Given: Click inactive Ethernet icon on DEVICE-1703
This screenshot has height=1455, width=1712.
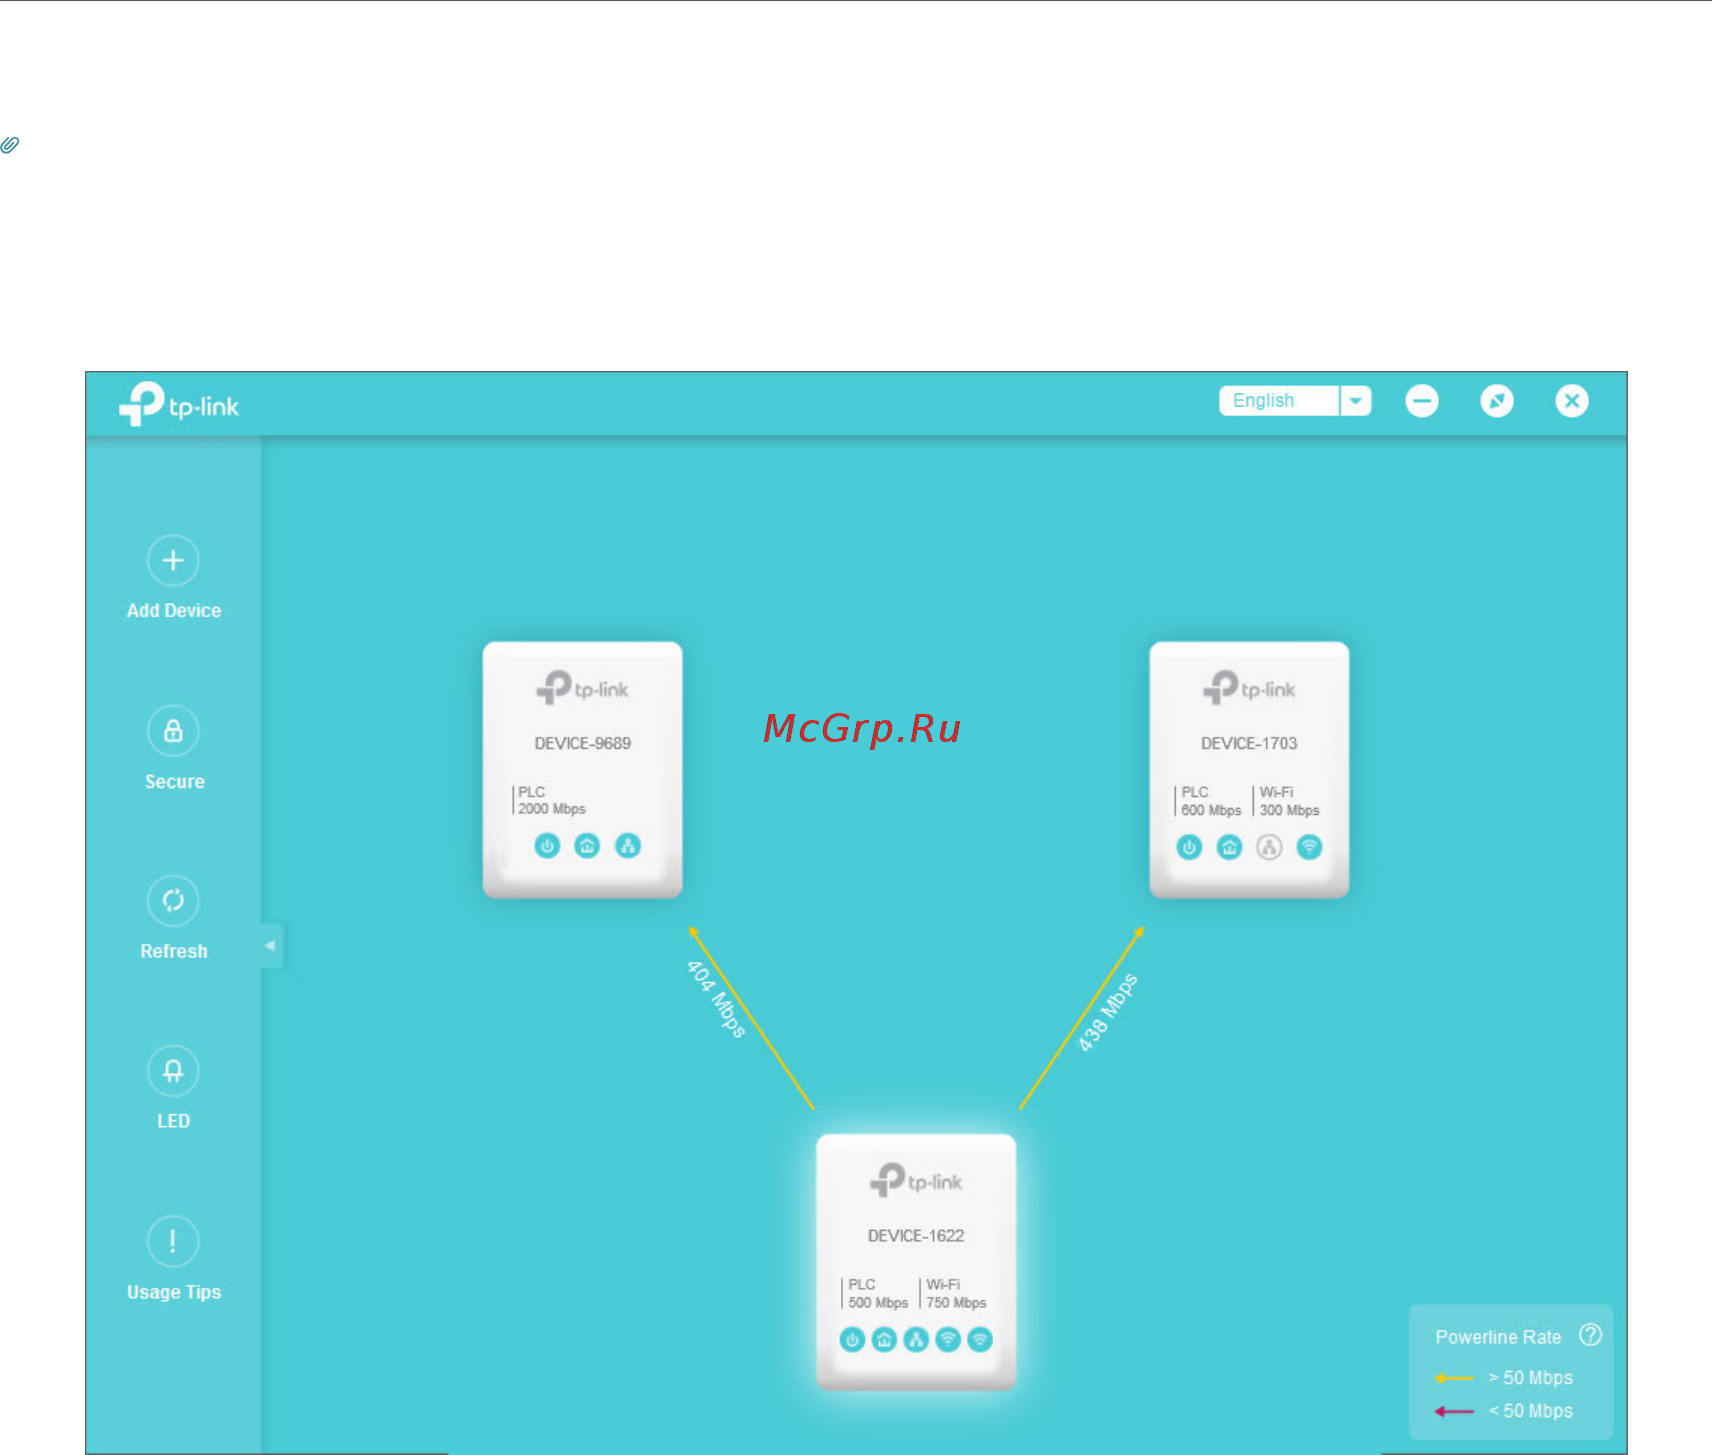Looking at the screenshot, I should (x=1269, y=848).
